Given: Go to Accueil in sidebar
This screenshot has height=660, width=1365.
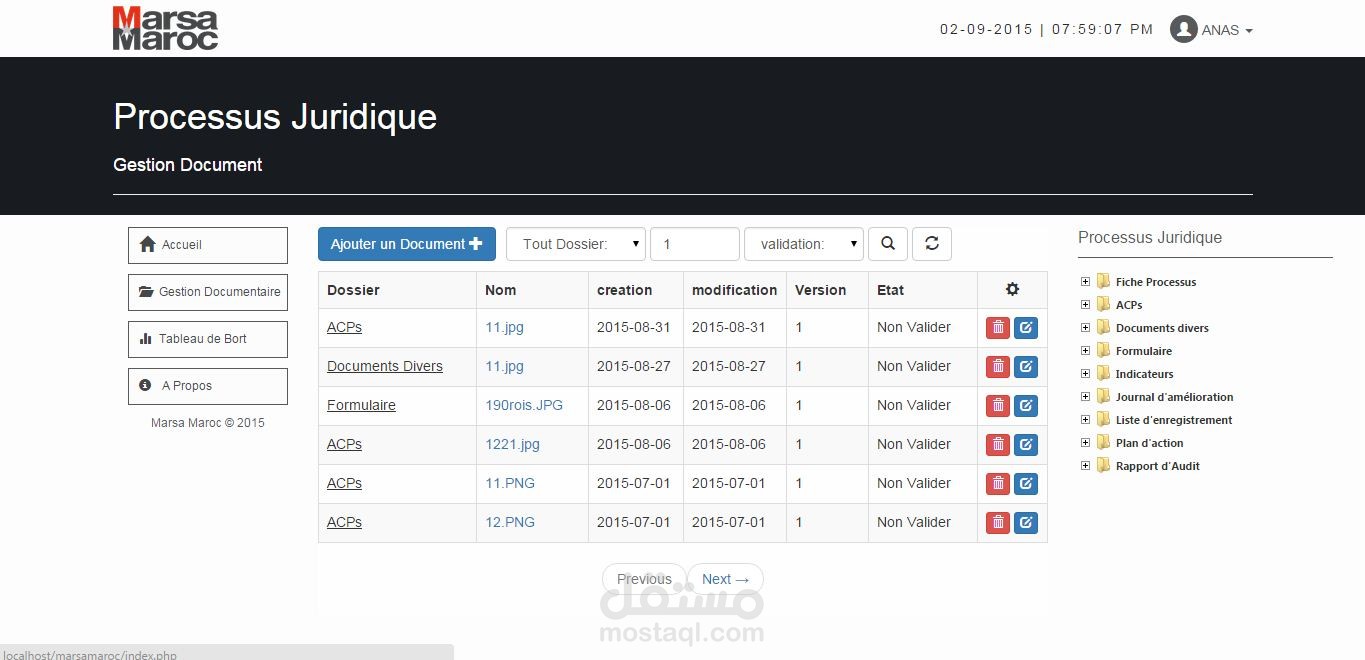Looking at the screenshot, I should tap(208, 245).
